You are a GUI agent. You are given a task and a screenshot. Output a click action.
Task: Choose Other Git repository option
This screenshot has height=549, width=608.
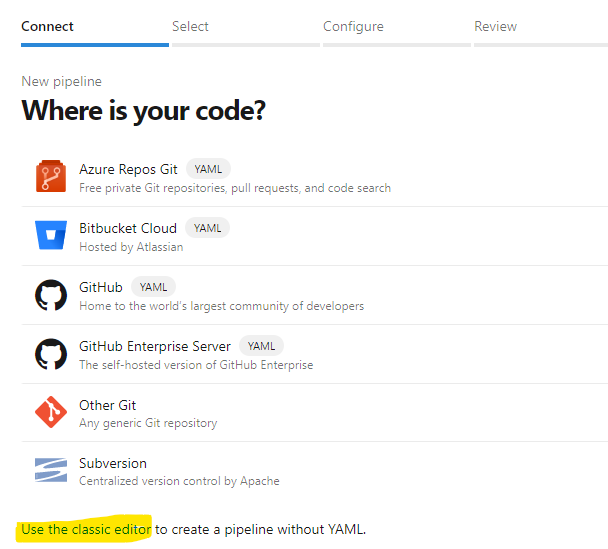[x=315, y=413]
